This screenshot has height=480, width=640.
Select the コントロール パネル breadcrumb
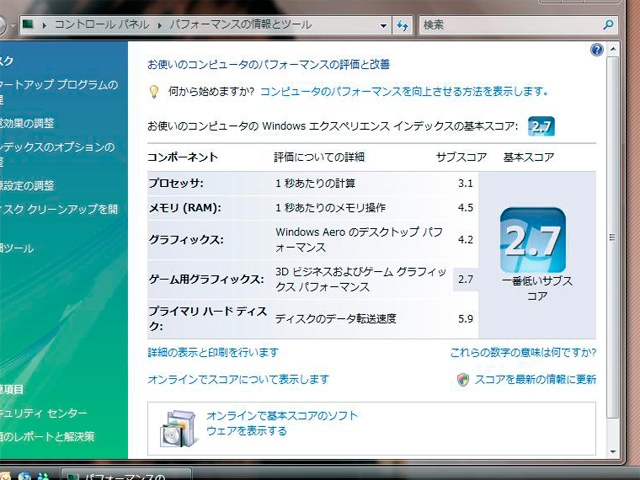(x=102, y=25)
